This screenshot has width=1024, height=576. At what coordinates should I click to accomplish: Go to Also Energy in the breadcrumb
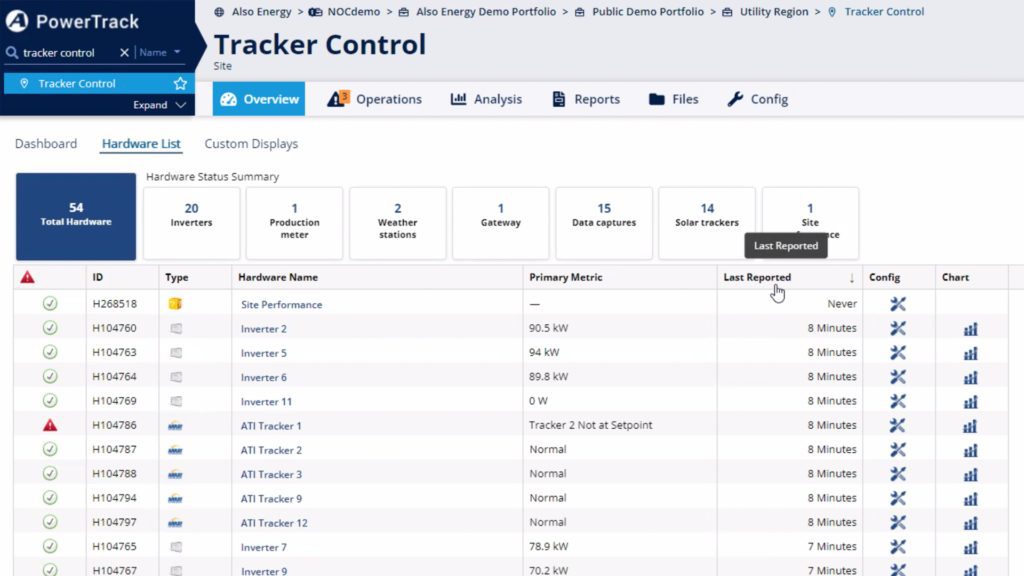pos(261,12)
